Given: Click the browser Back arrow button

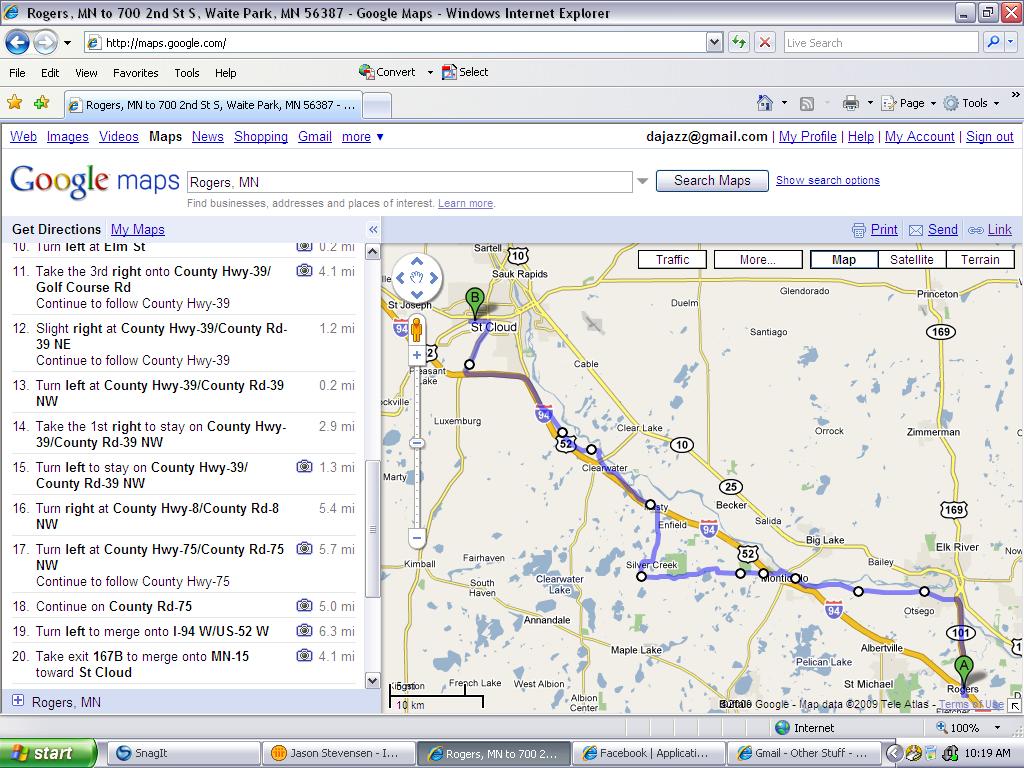Looking at the screenshot, I should (18, 43).
